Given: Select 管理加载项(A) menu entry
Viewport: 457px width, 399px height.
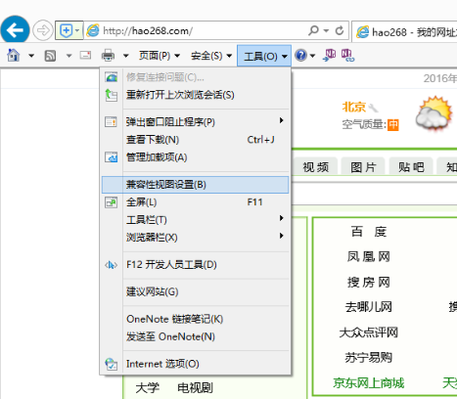Looking at the screenshot, I should point(195,157).
